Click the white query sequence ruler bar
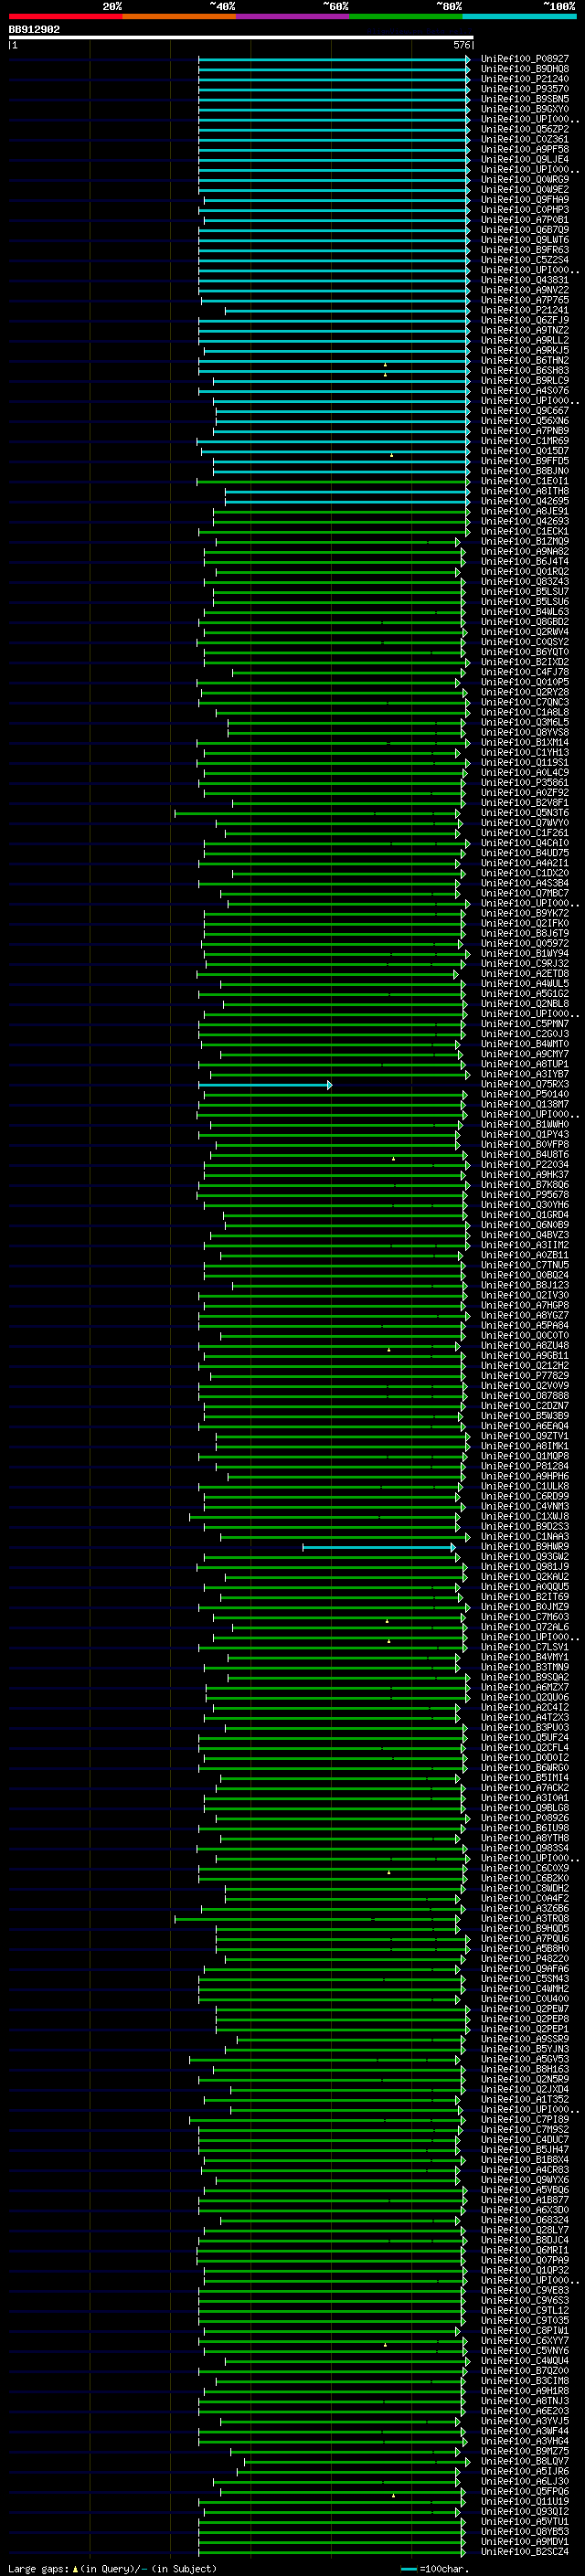The width and height of the screenshot is (585, 2576). pyautogui.click(x=240, y=38)
